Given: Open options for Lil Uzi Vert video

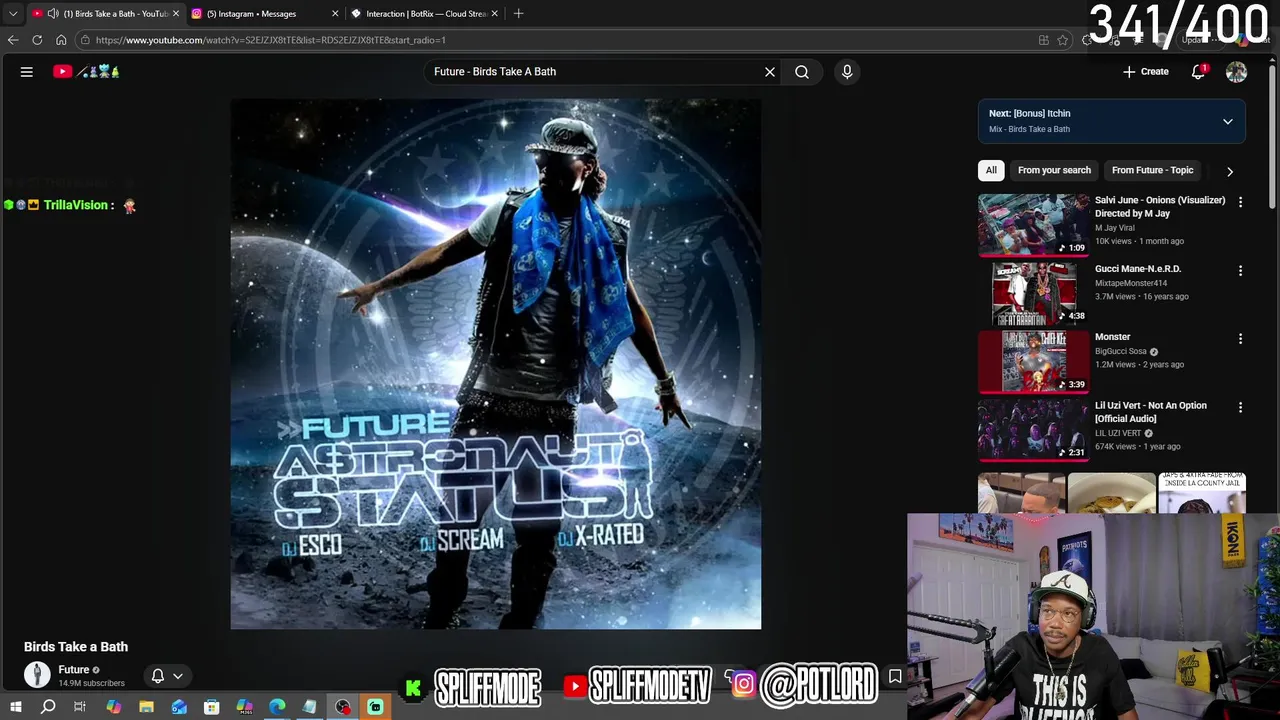Looking at the screenshot, I should pos(1240,408).
